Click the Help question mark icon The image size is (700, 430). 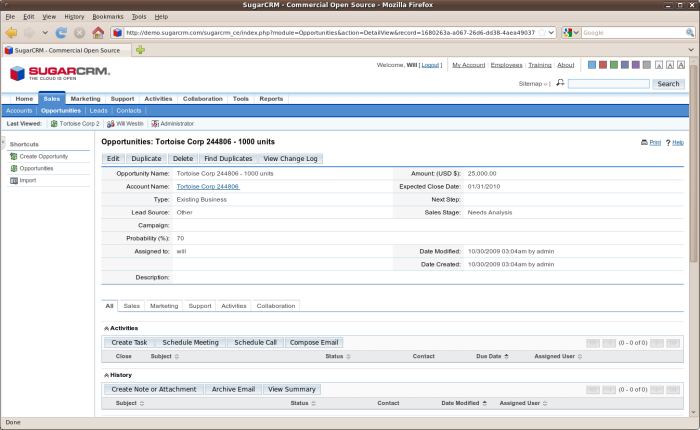(668, 142)
